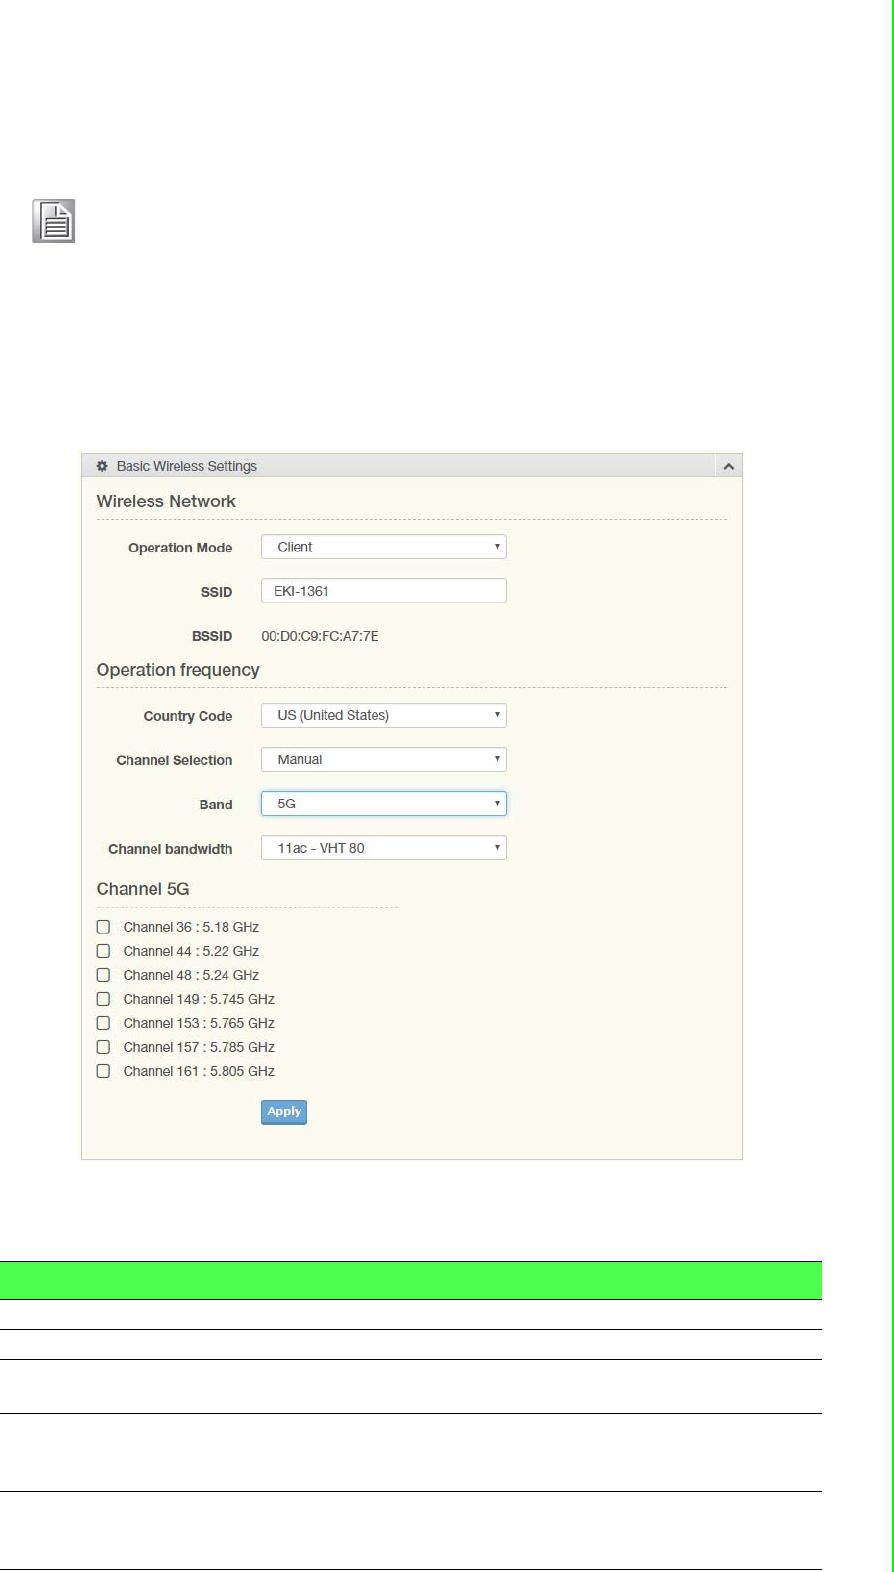
Task: Click the Operation Mode label
Action: (180, 548)
